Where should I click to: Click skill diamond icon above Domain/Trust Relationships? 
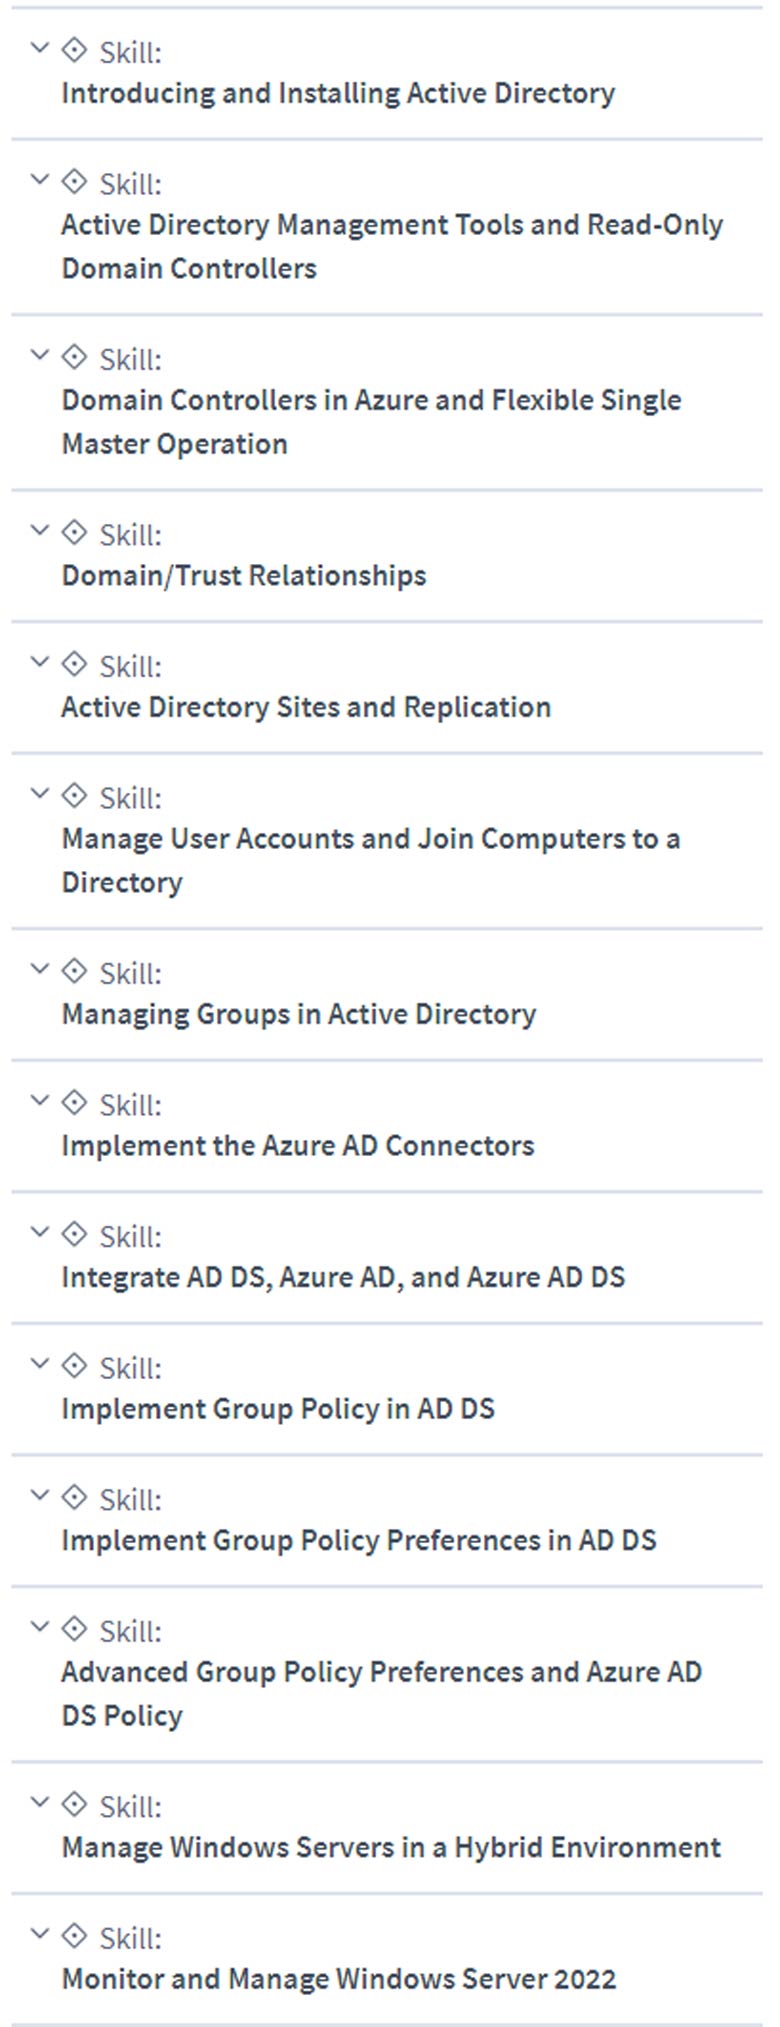pos(74,532)
